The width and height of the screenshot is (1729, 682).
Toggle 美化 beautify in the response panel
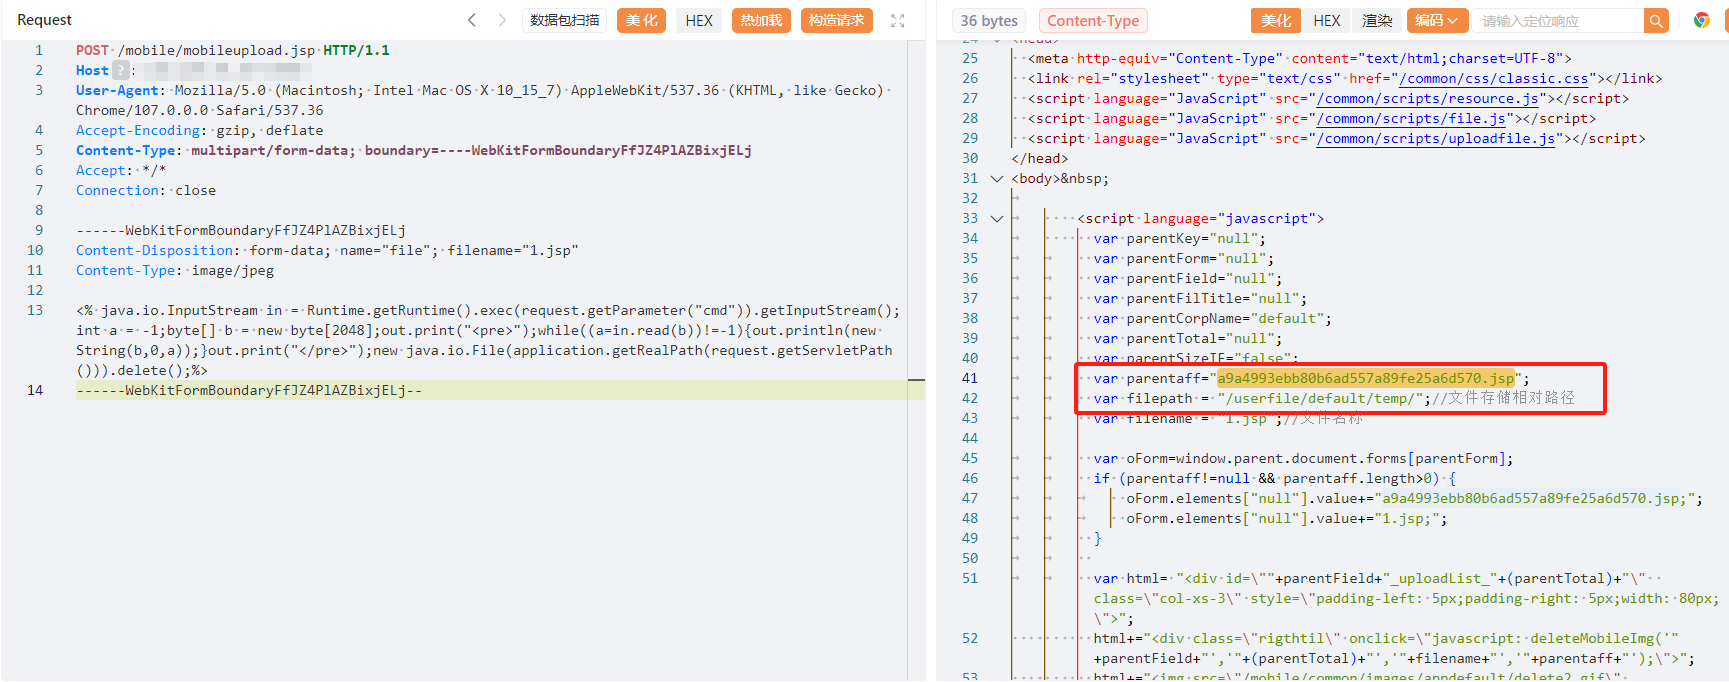1275,20
